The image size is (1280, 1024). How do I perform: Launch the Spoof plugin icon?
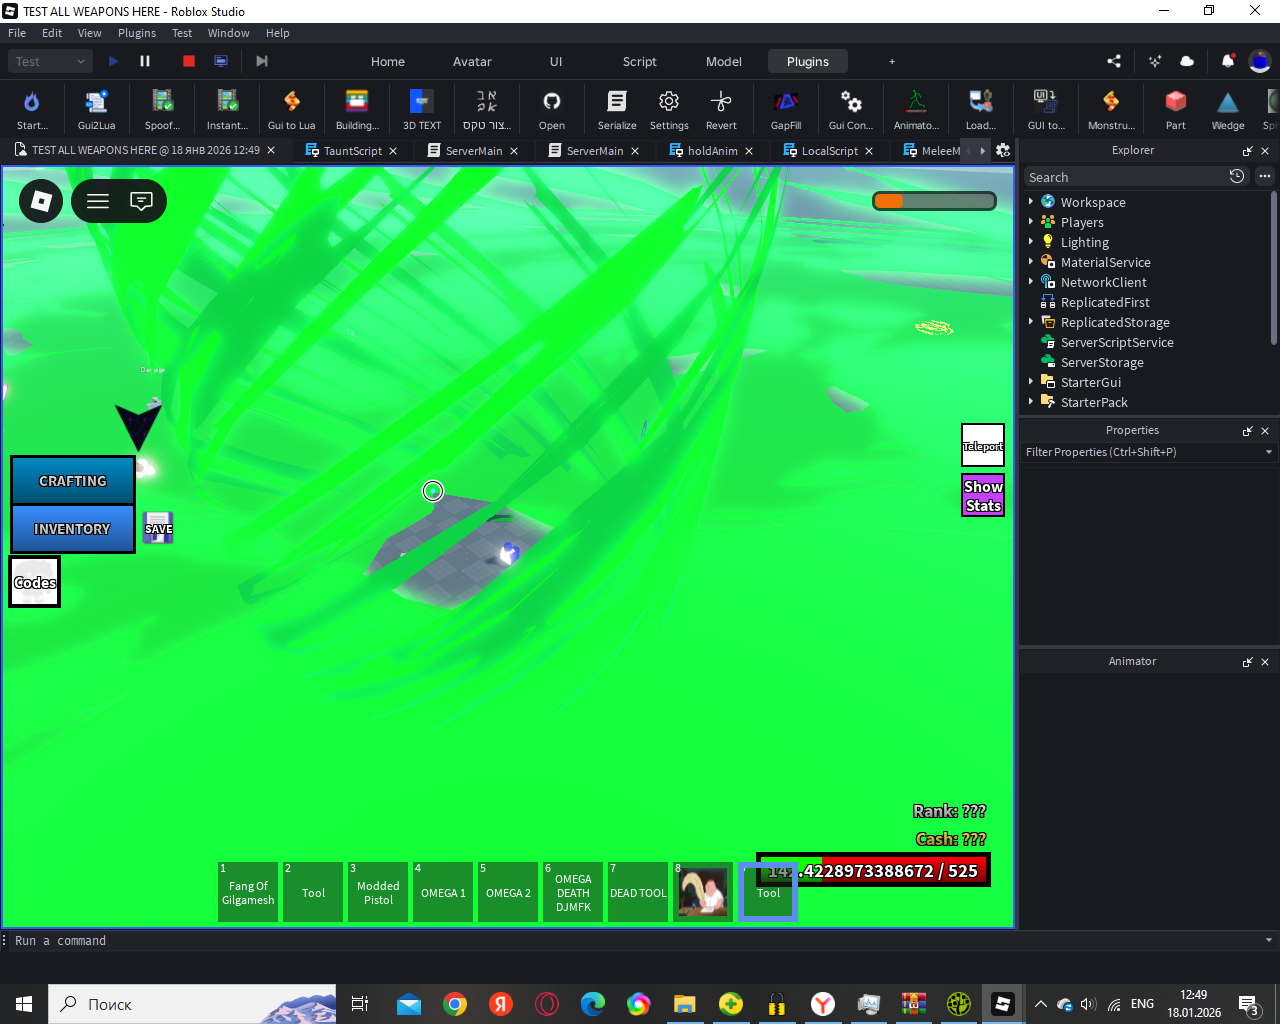click(162, 109)
